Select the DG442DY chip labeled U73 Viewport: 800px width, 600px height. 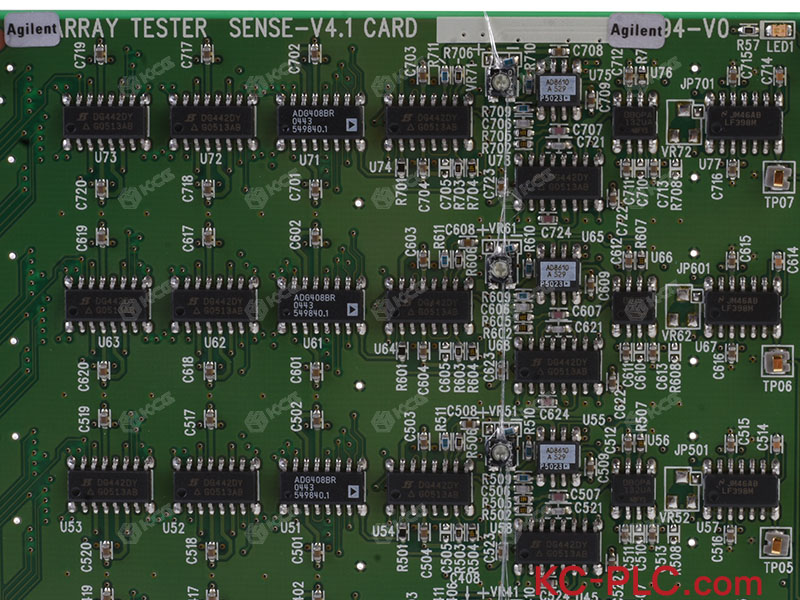106,121
